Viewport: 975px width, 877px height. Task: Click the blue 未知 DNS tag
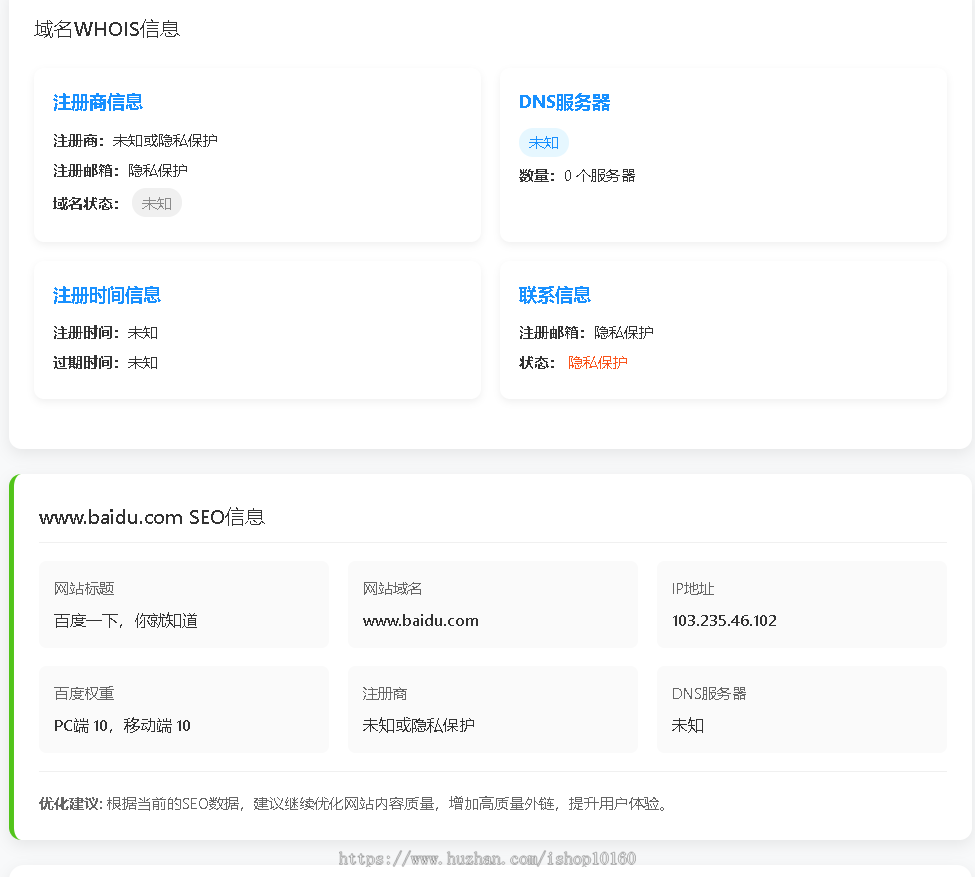coord(543,142)
